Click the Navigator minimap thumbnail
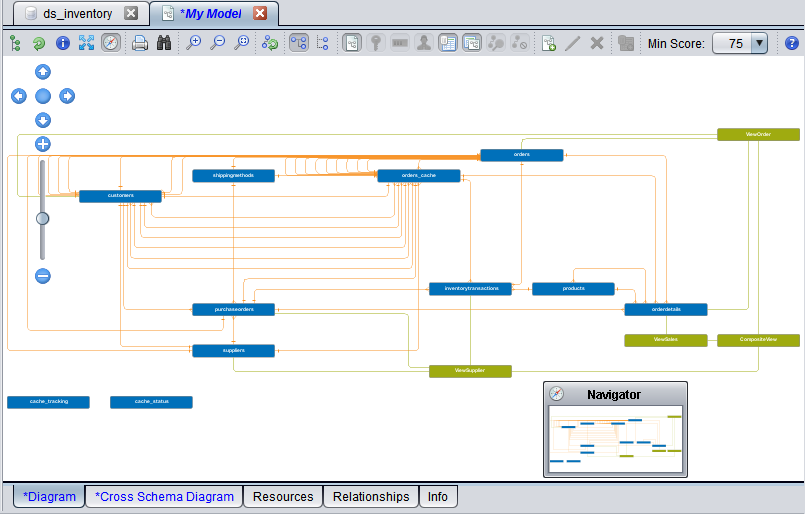 [x=615, y=437]
